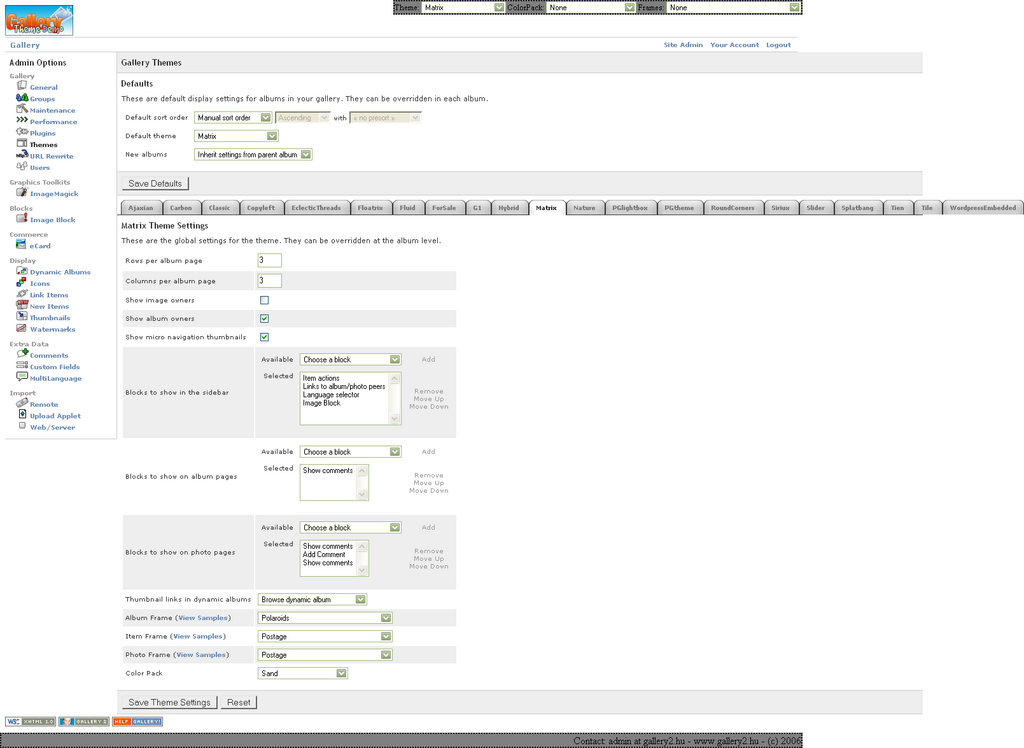1024x748 pixels.
Task: Switch to the Carbon theme tab
Action: [x=181, y=208]
